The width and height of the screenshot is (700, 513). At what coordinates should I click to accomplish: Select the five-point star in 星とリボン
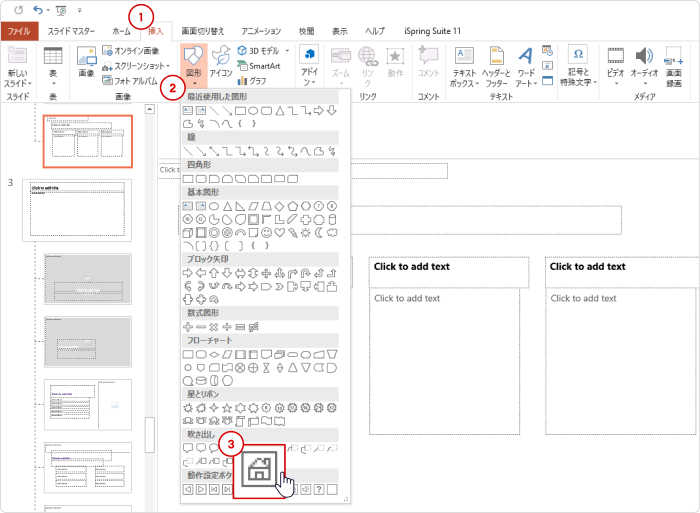227,408
